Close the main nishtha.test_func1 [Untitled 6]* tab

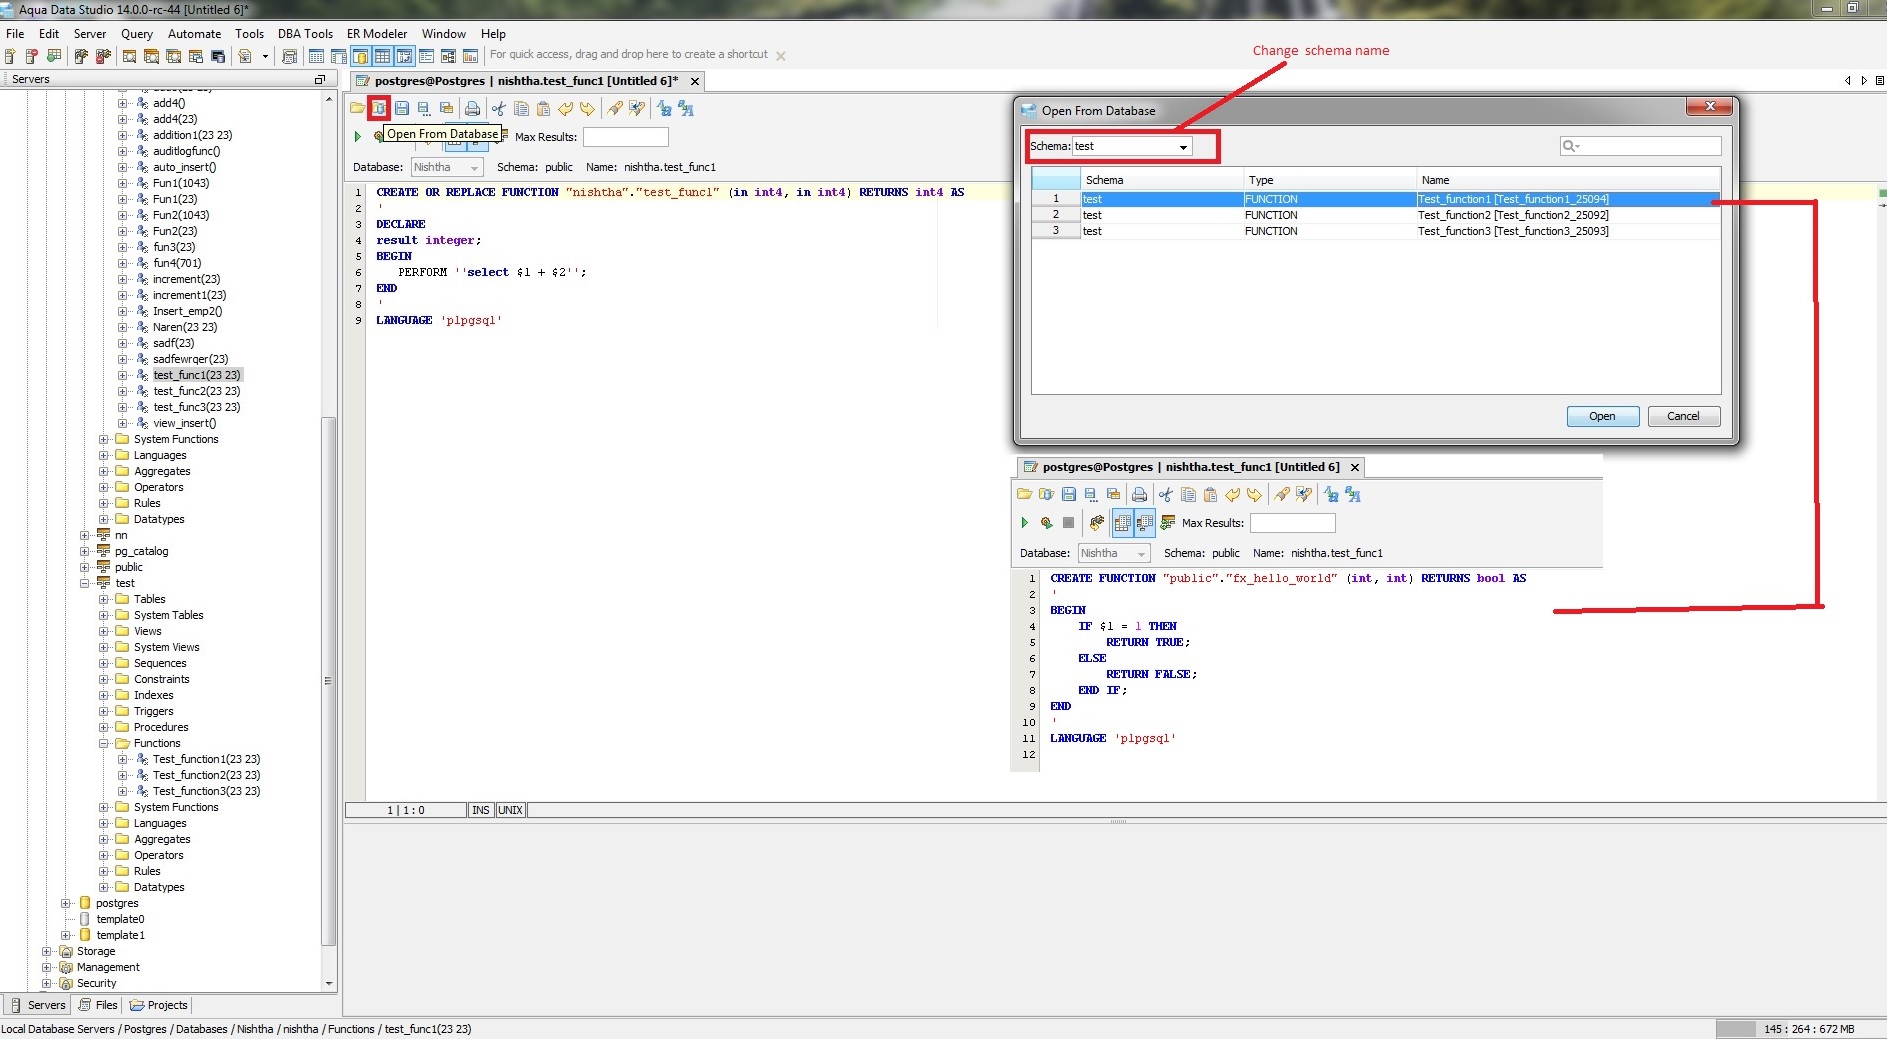point(695,81)
